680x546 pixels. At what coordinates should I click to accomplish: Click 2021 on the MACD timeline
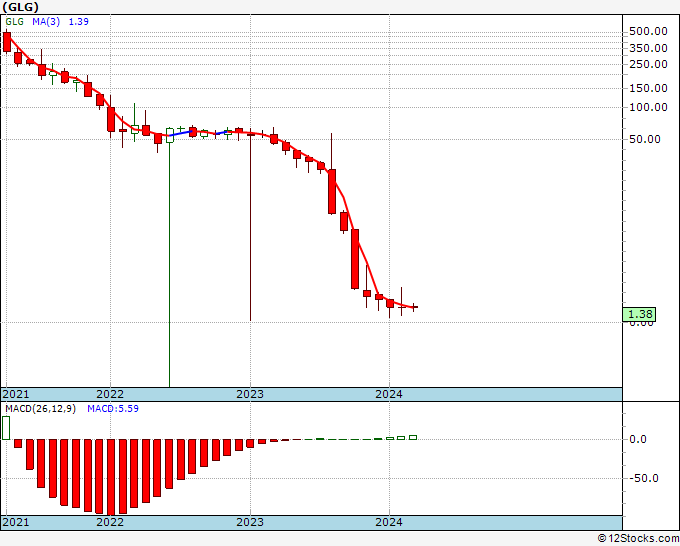click(x=16, y=522)
